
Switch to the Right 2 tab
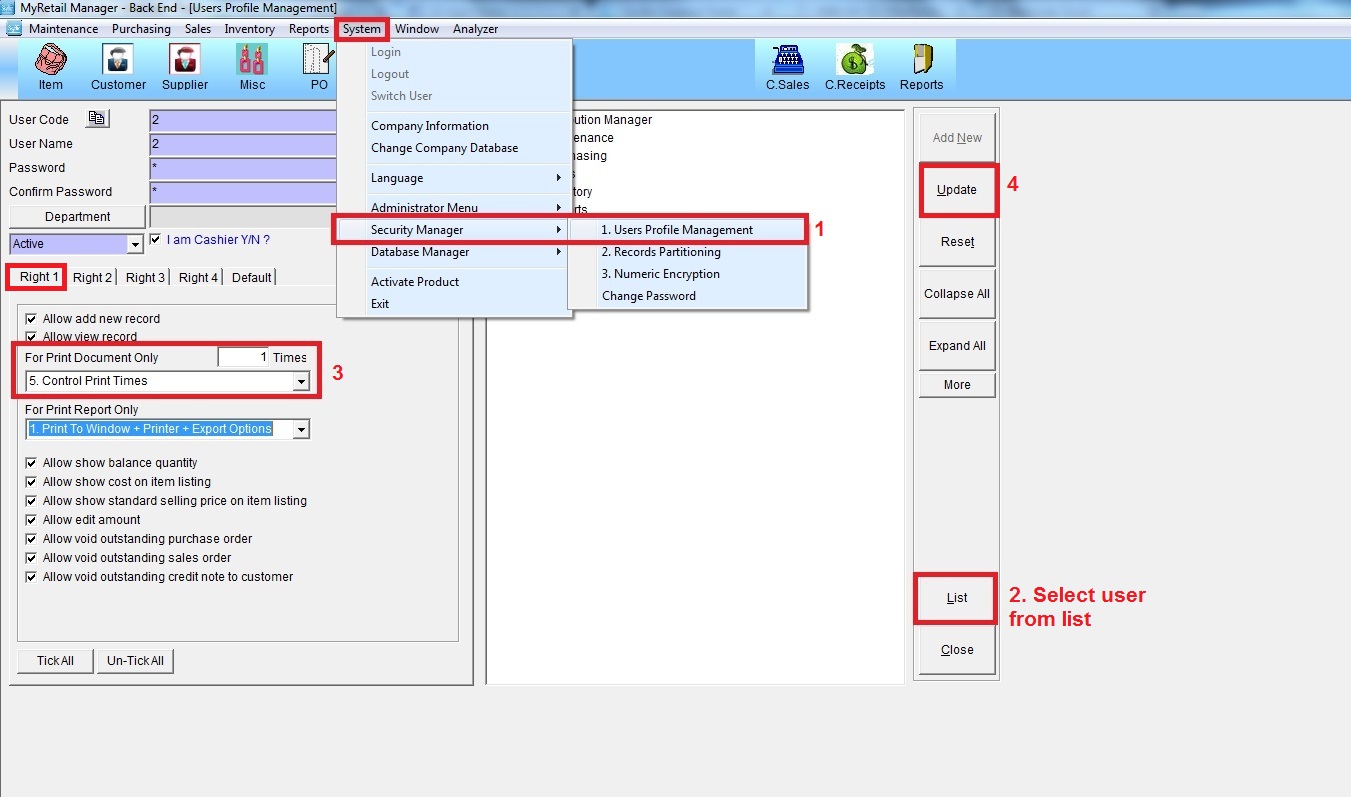click(x=92, y=277)
